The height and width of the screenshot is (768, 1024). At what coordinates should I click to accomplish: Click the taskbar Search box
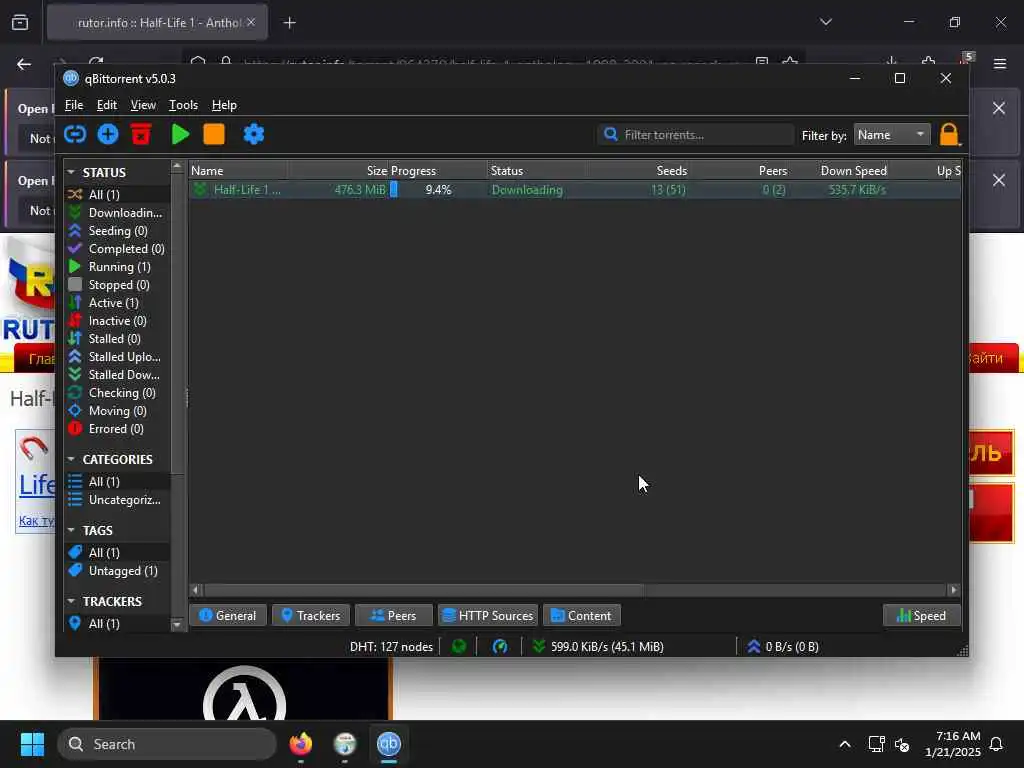(x=167, y=744)
